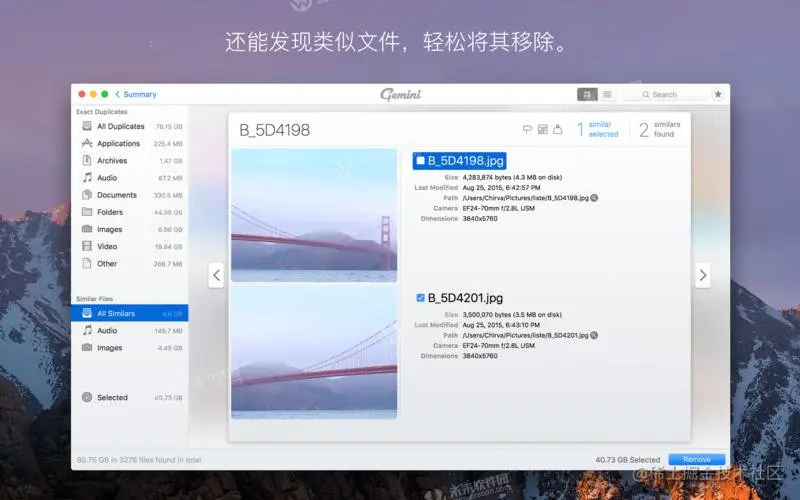Screen dimensions: 800x500
Task: Click the '40.73 GB Selected' status text
Action: 628,460
